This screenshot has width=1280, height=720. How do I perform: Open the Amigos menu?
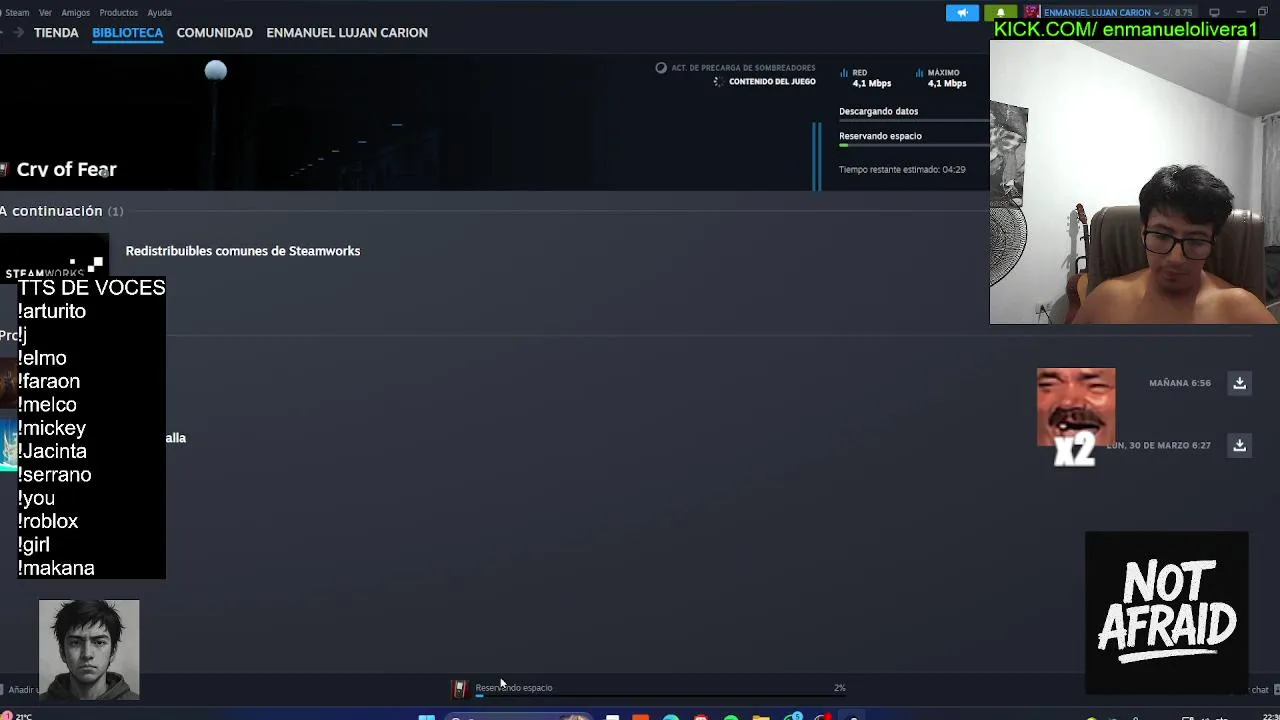pyautogui.click(x=75, y=13)
